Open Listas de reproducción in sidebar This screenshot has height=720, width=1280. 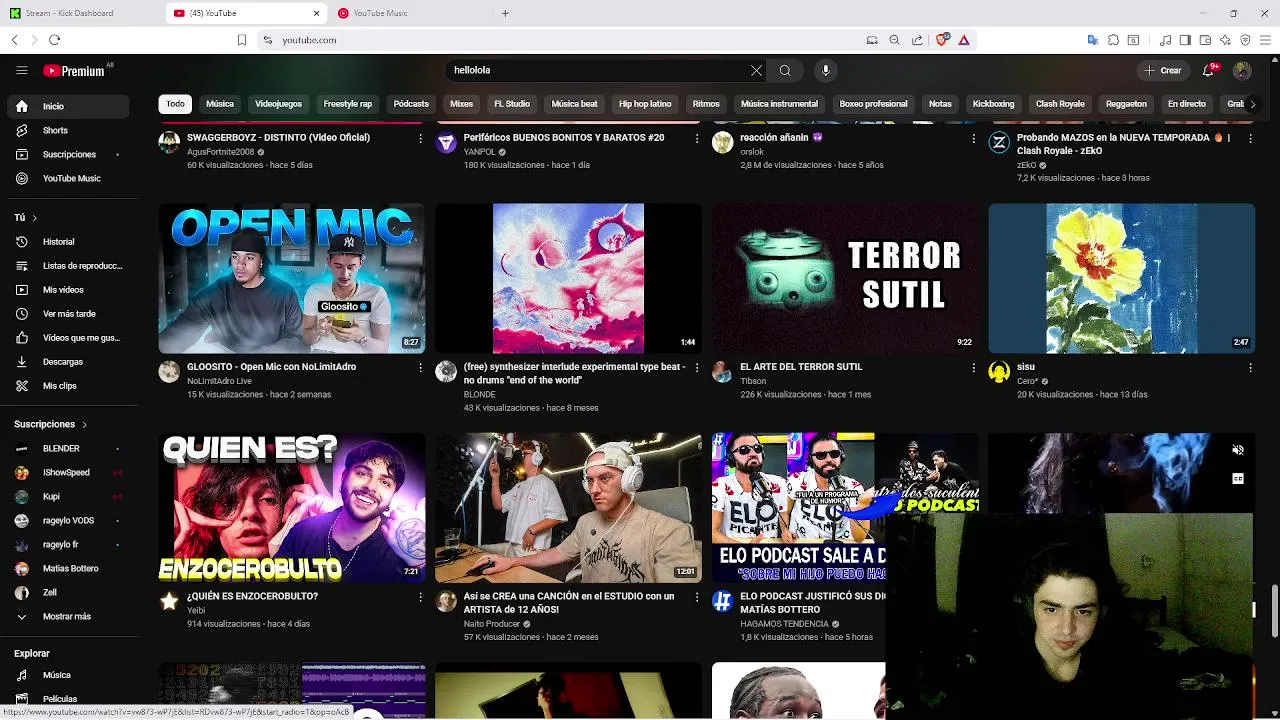pyautogui.click(x=68, y=265)
